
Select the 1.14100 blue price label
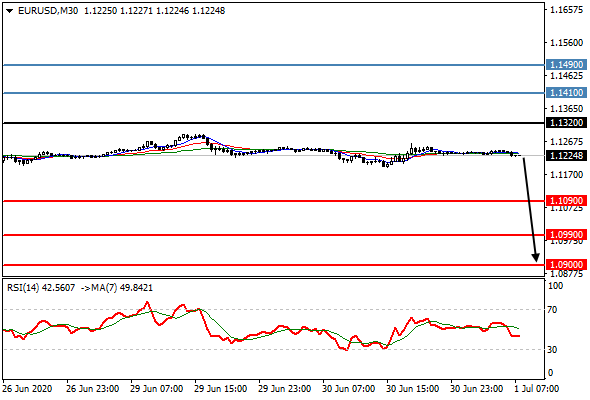(x=566, y=93)
